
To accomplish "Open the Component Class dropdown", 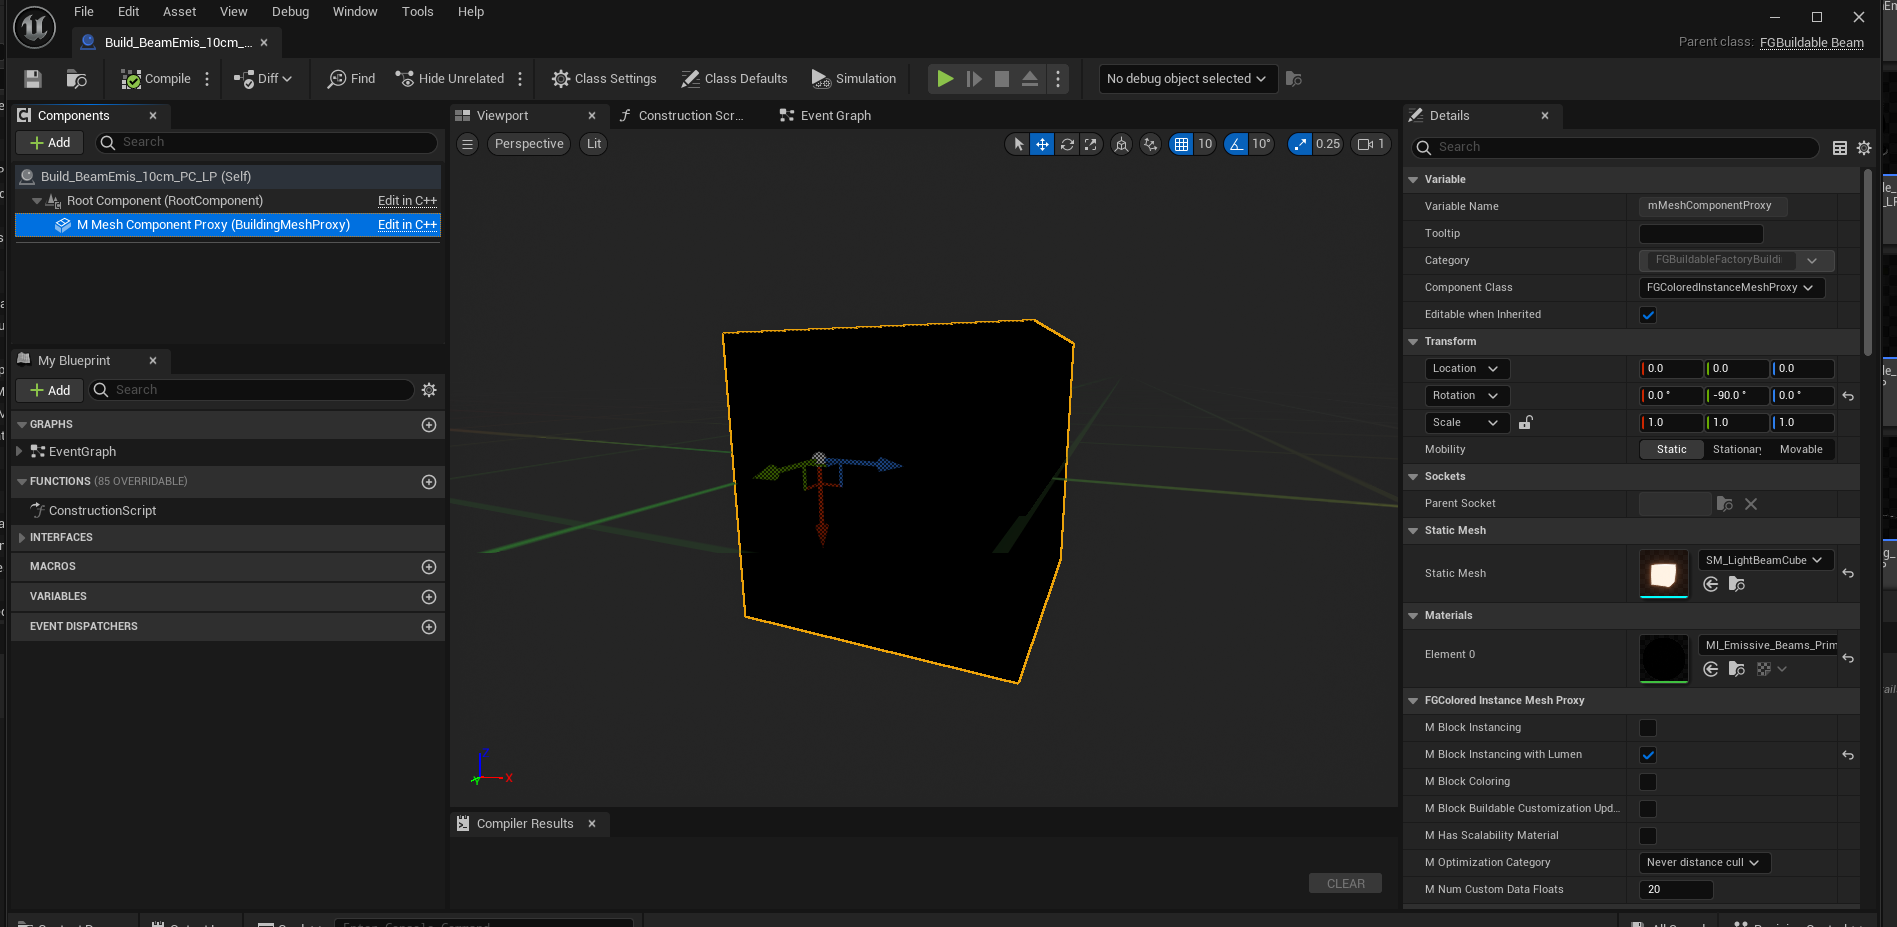I will [1731, 288].
